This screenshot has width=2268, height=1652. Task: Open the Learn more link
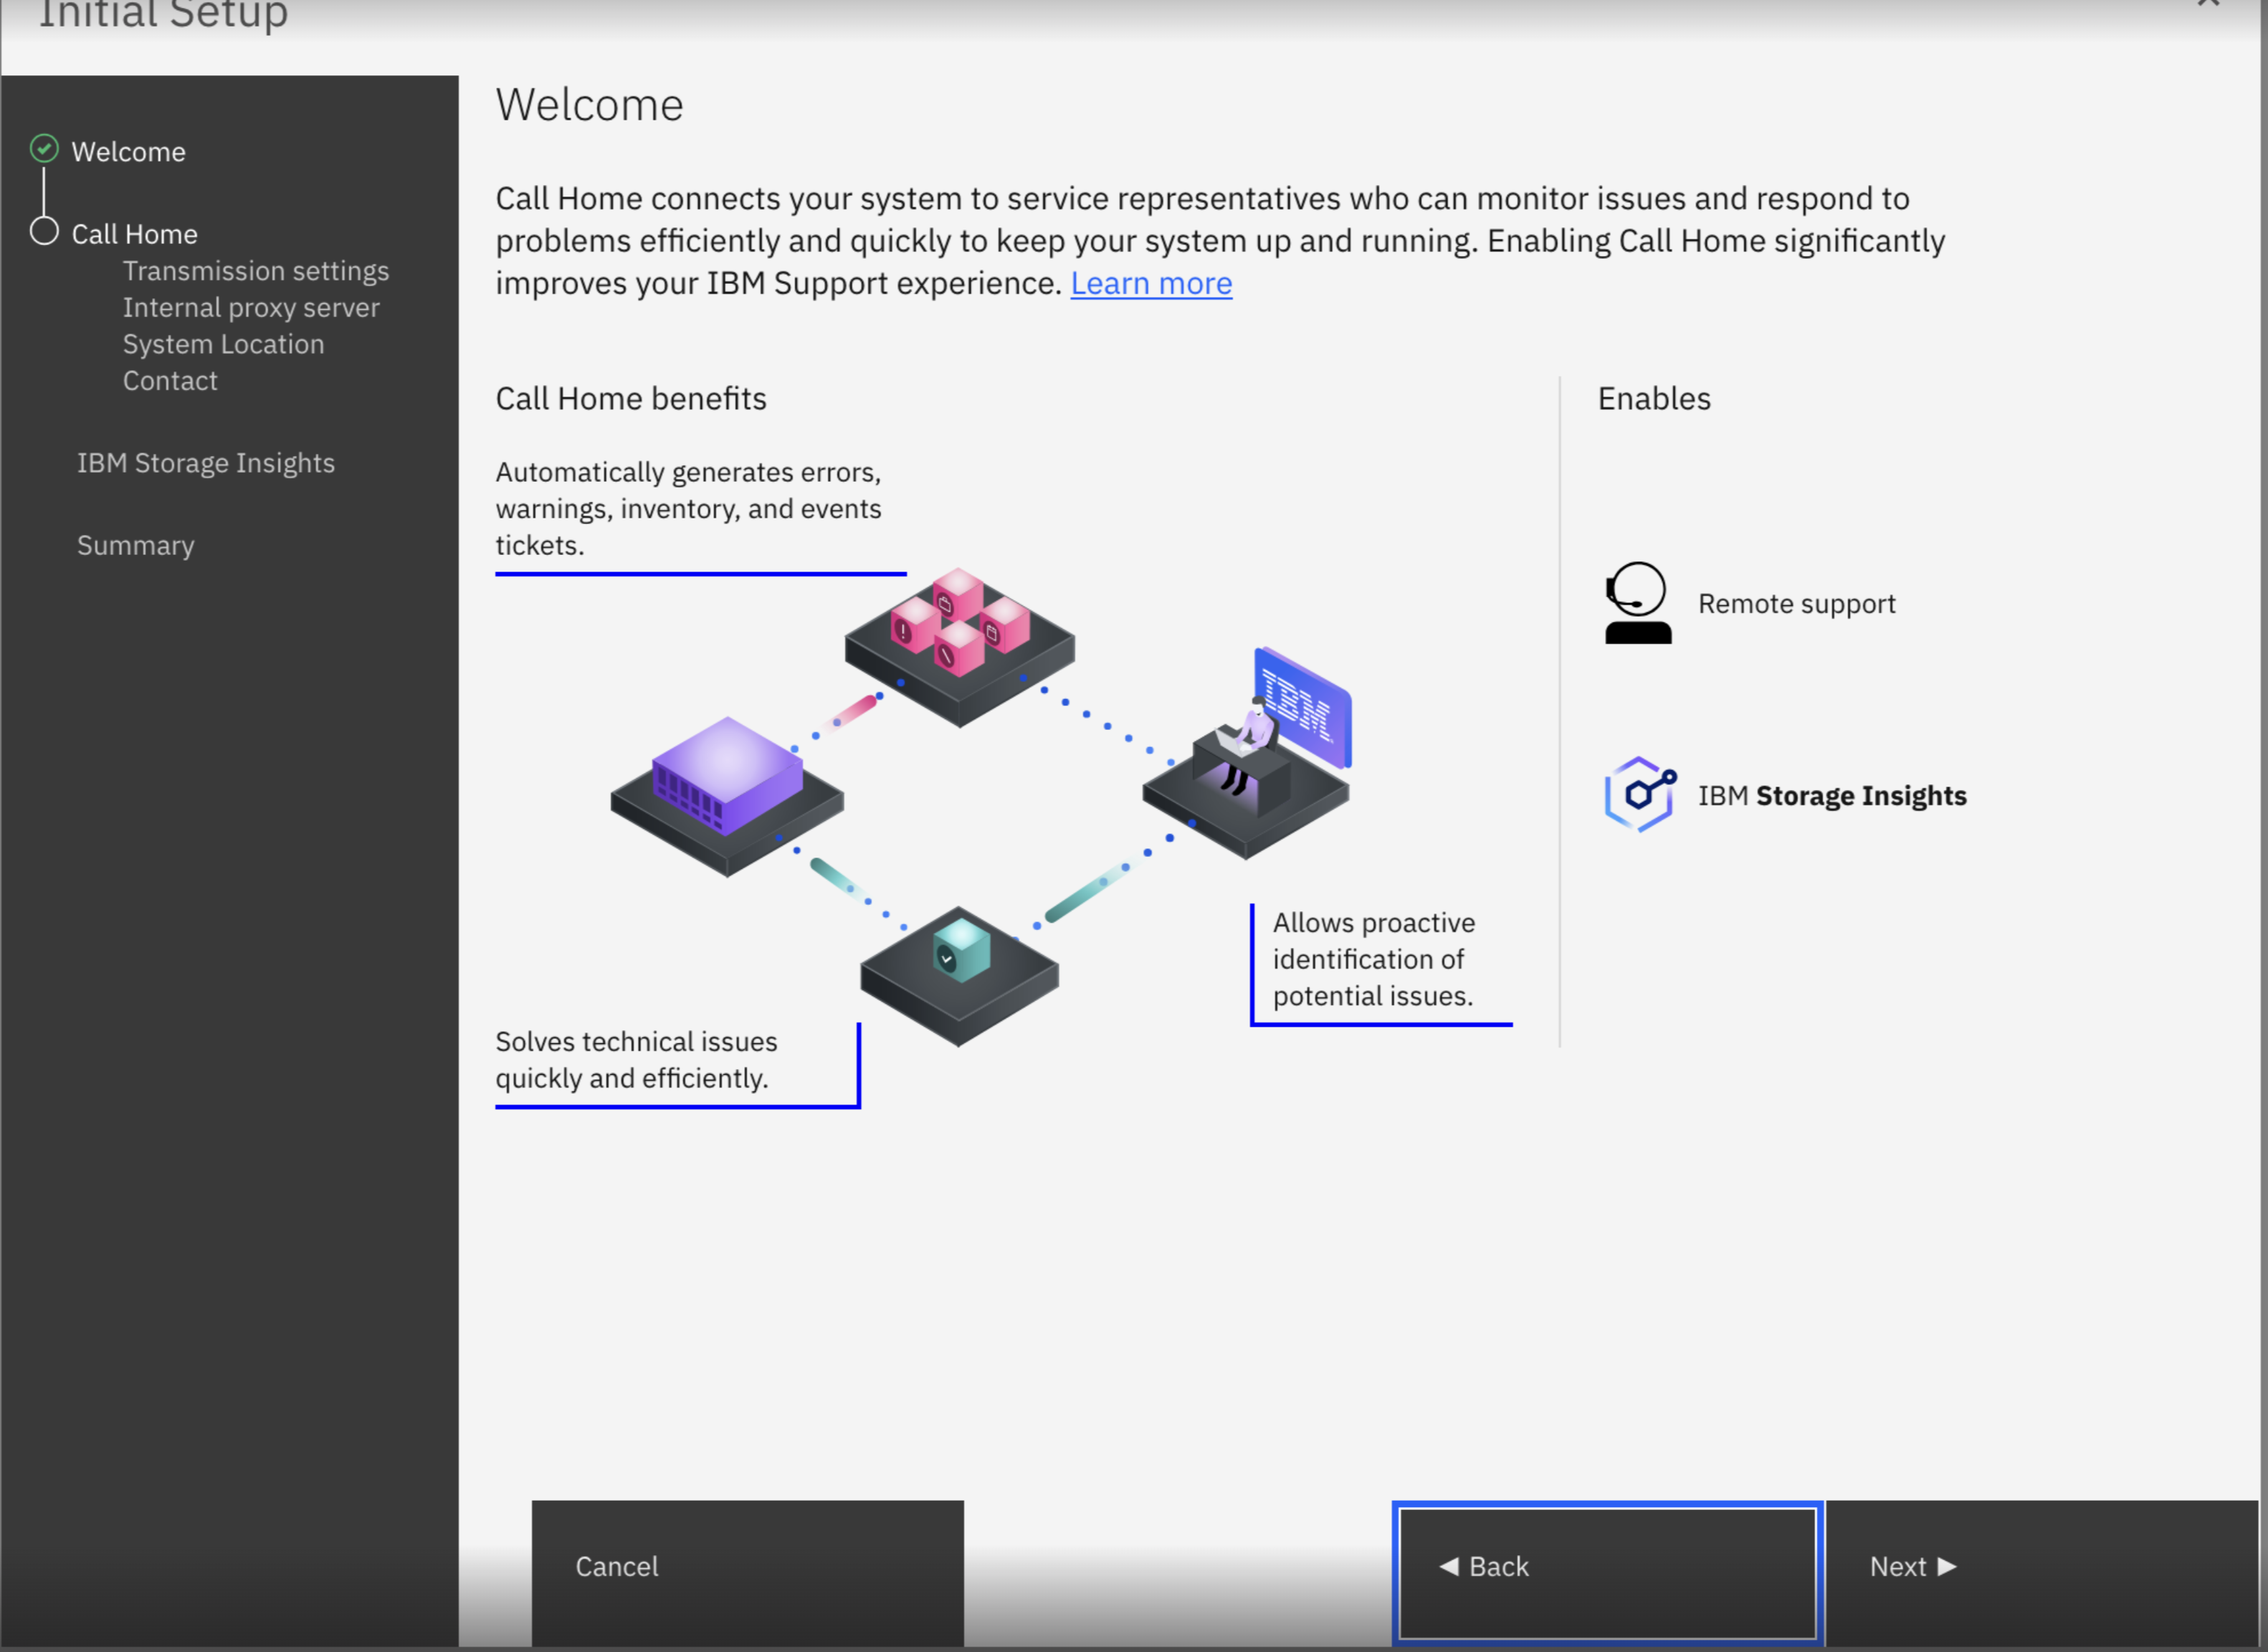[x=1151, y=284]
